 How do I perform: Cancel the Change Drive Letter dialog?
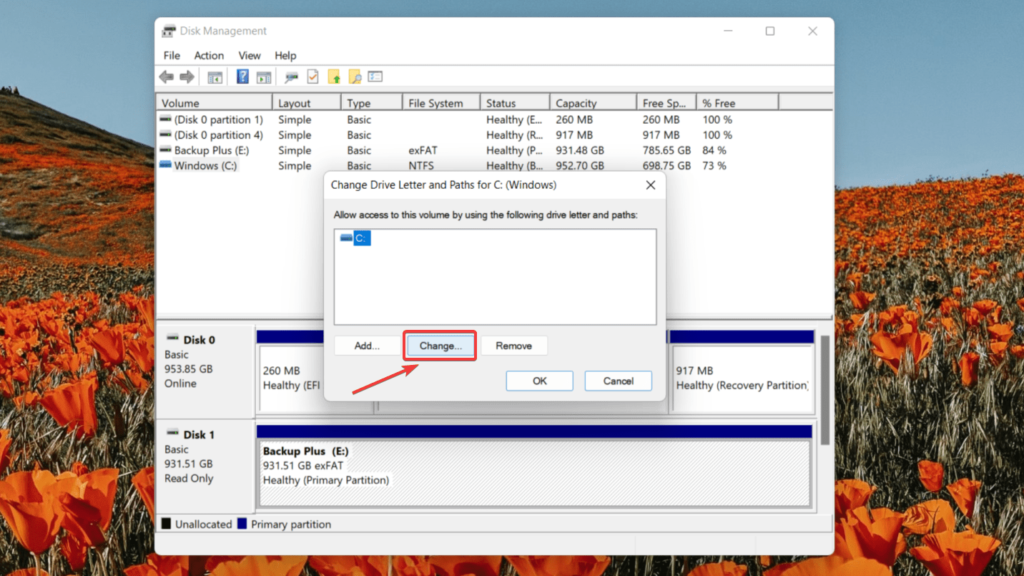(618, 380)
